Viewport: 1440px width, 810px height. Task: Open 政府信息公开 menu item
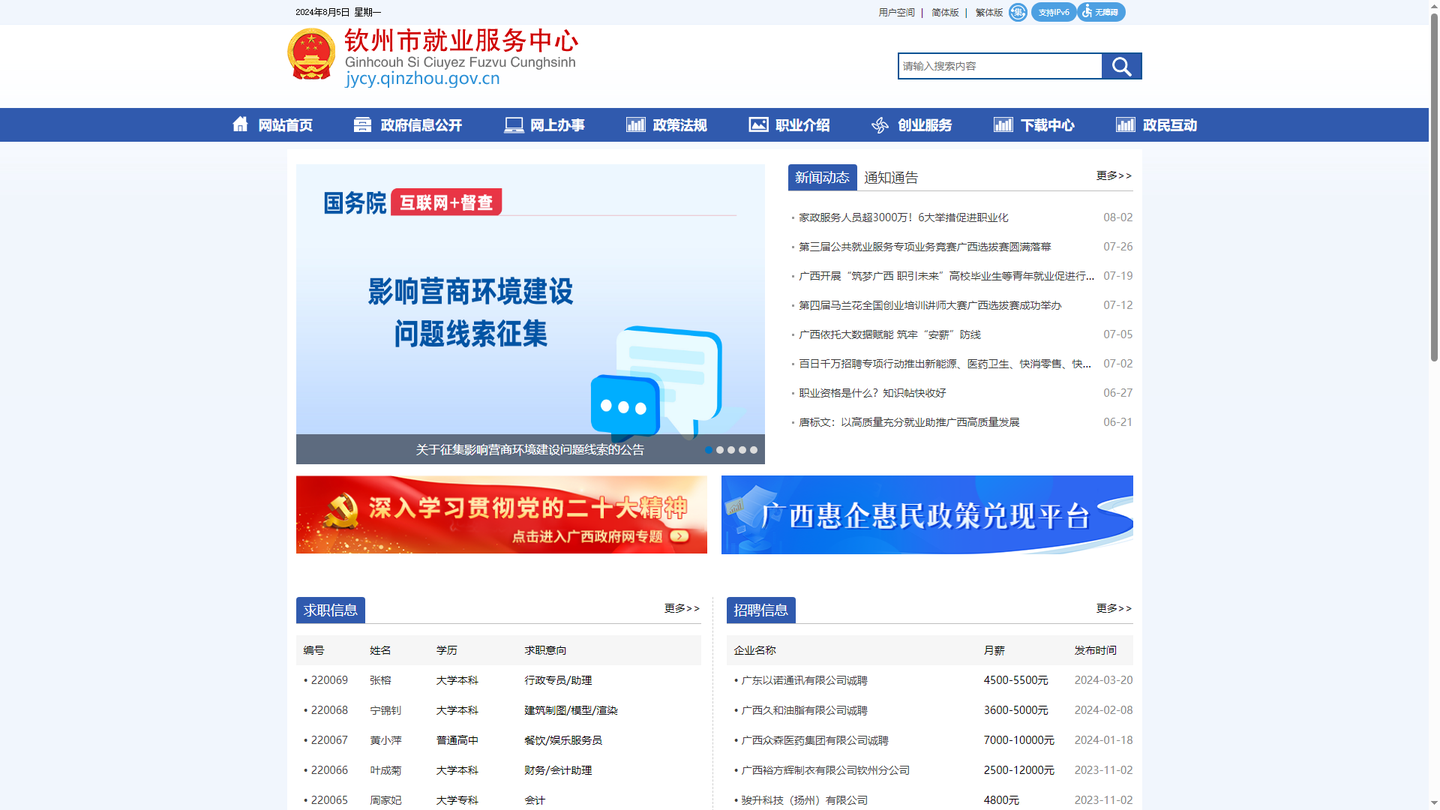(421, 125)
